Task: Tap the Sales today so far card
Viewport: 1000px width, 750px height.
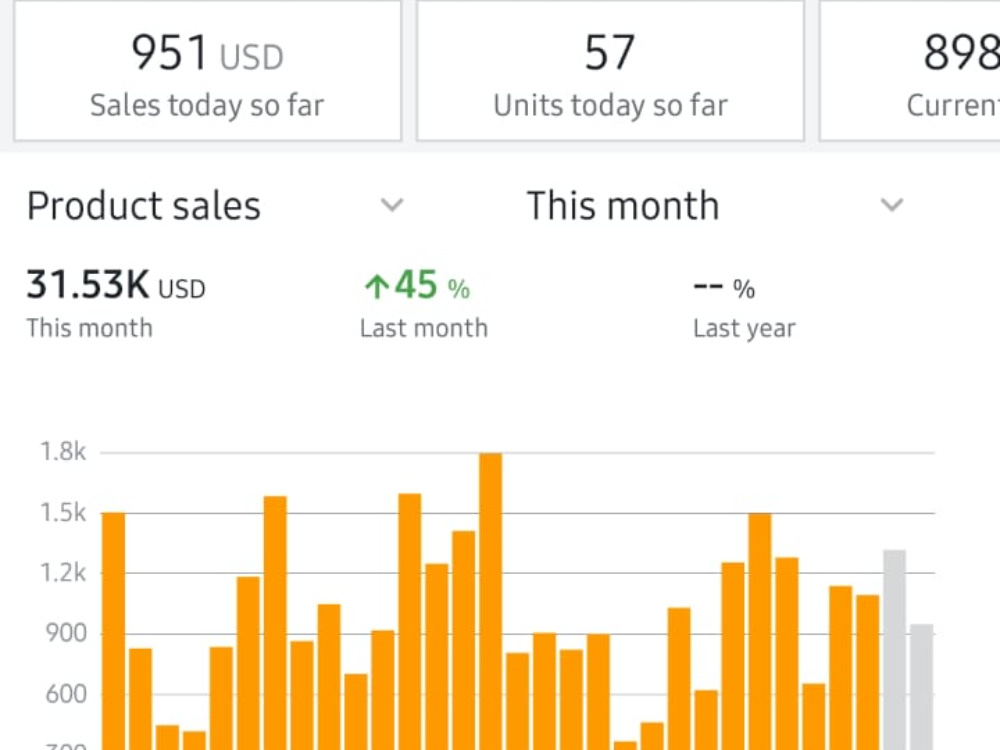Action: (208, 70)
